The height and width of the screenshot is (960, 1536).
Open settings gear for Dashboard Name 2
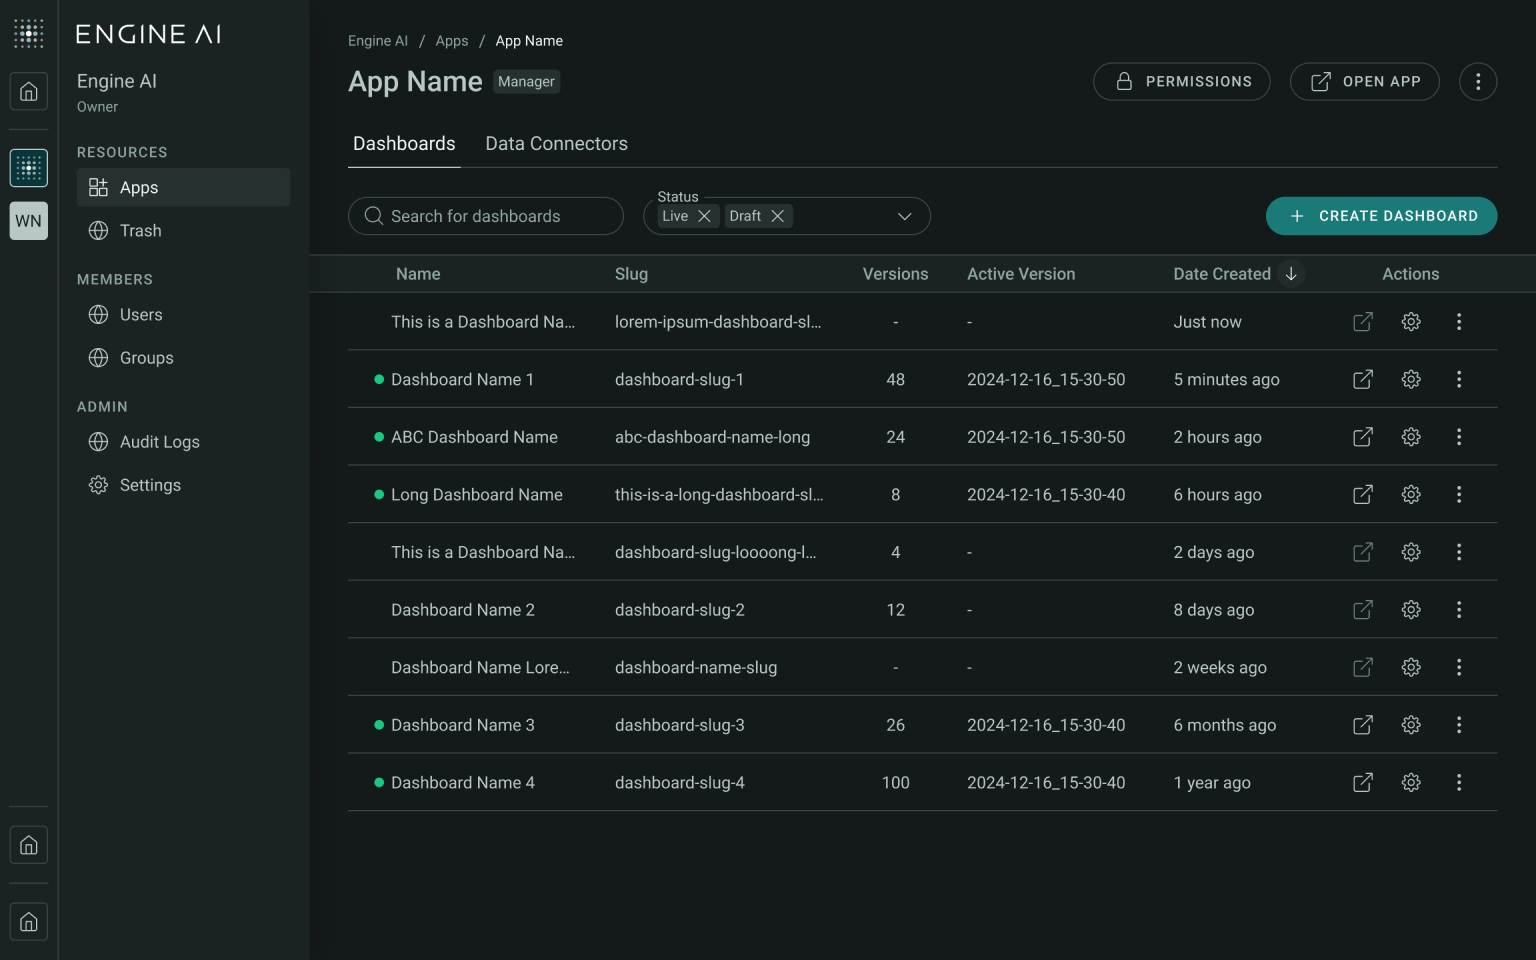point(1411,610)
